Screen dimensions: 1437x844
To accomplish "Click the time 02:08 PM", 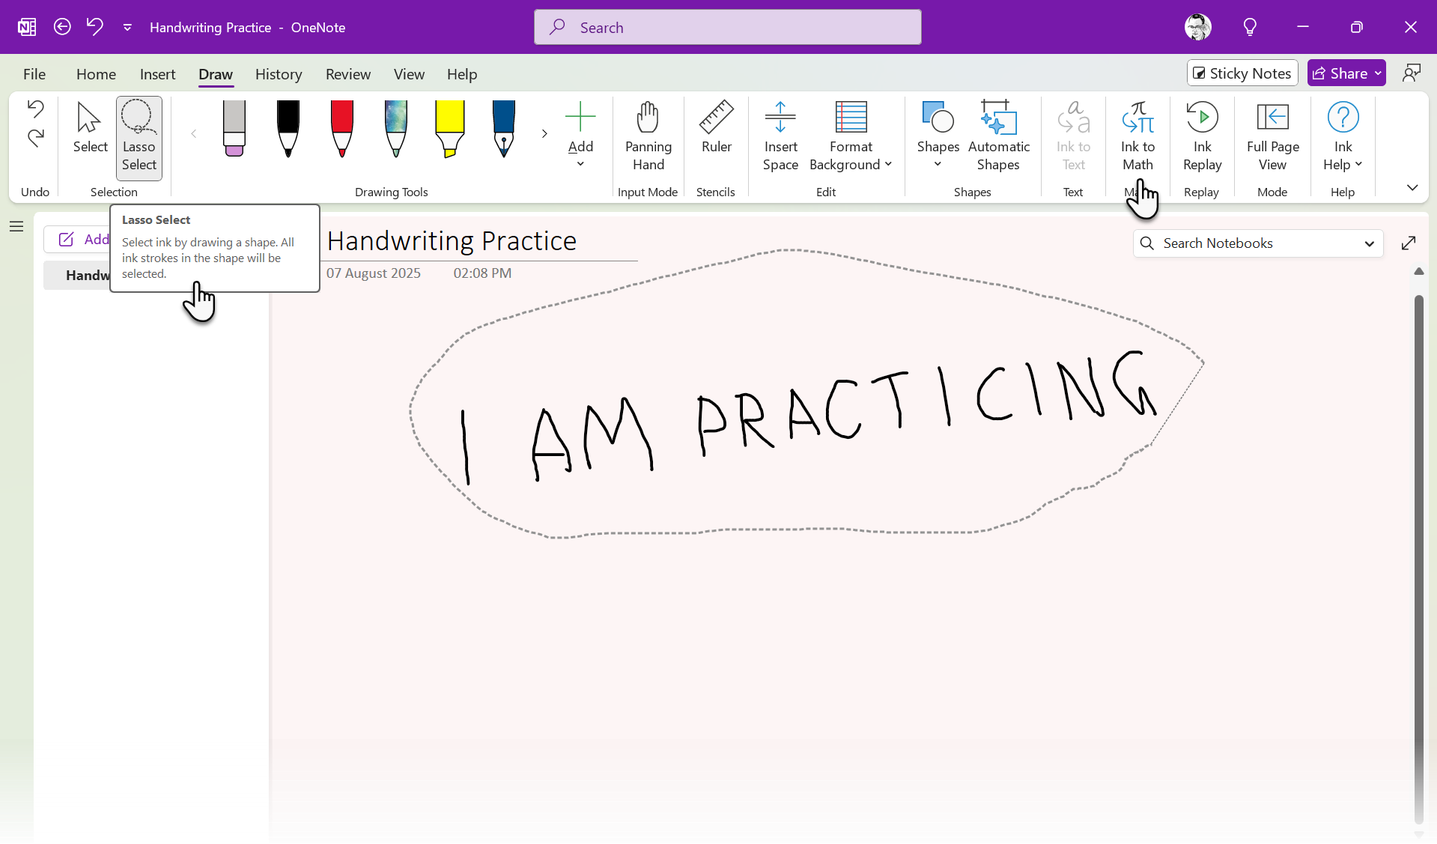I will (x=482, y=273).
